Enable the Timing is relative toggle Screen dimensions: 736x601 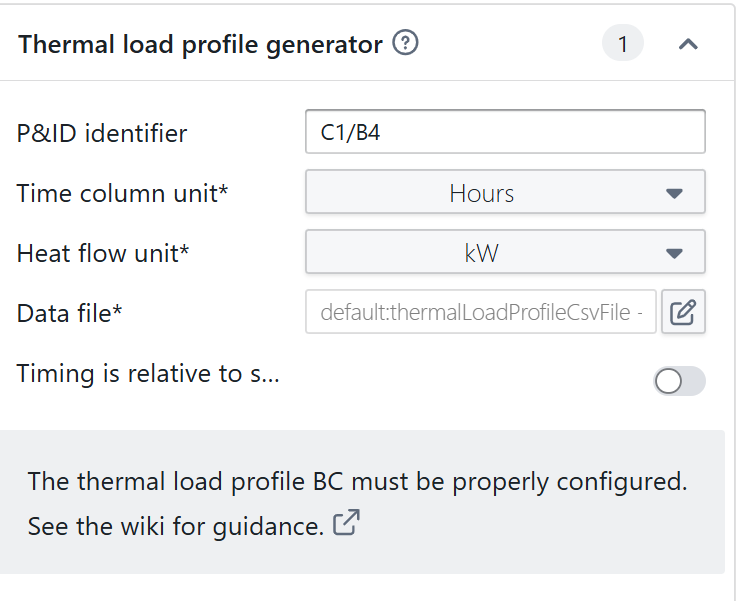pos(680,381)
